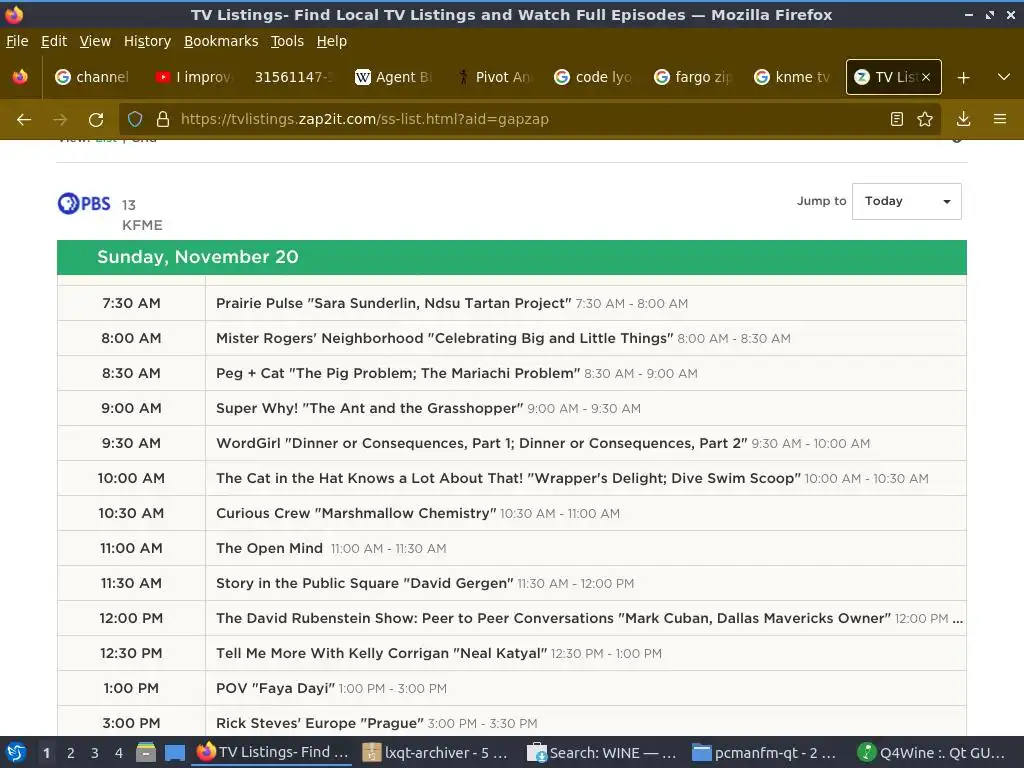The height and width of the screenshot is (768, 1024).
Task: Click the 12:30 PM time cell
Action: pyautogui.click(x=131, y=653)
